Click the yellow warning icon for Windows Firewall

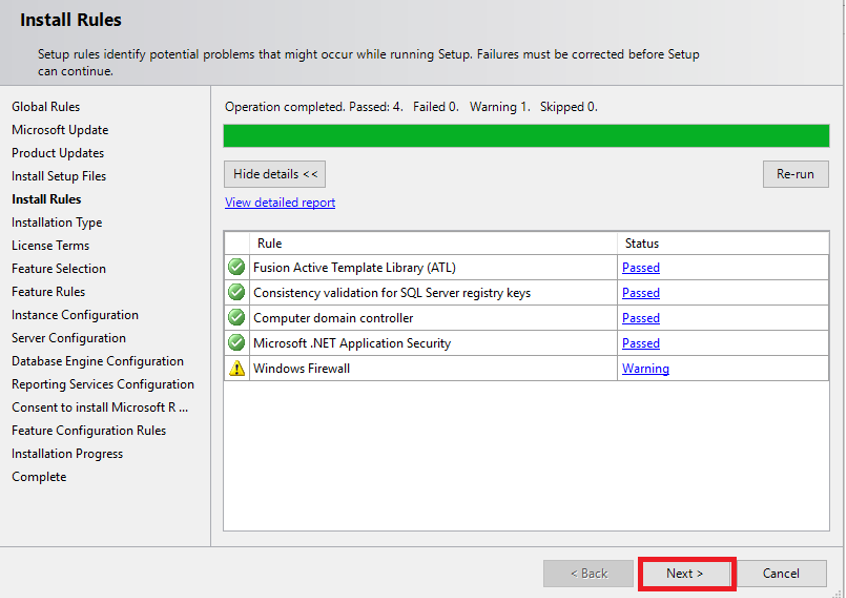[x=237, y=368]
